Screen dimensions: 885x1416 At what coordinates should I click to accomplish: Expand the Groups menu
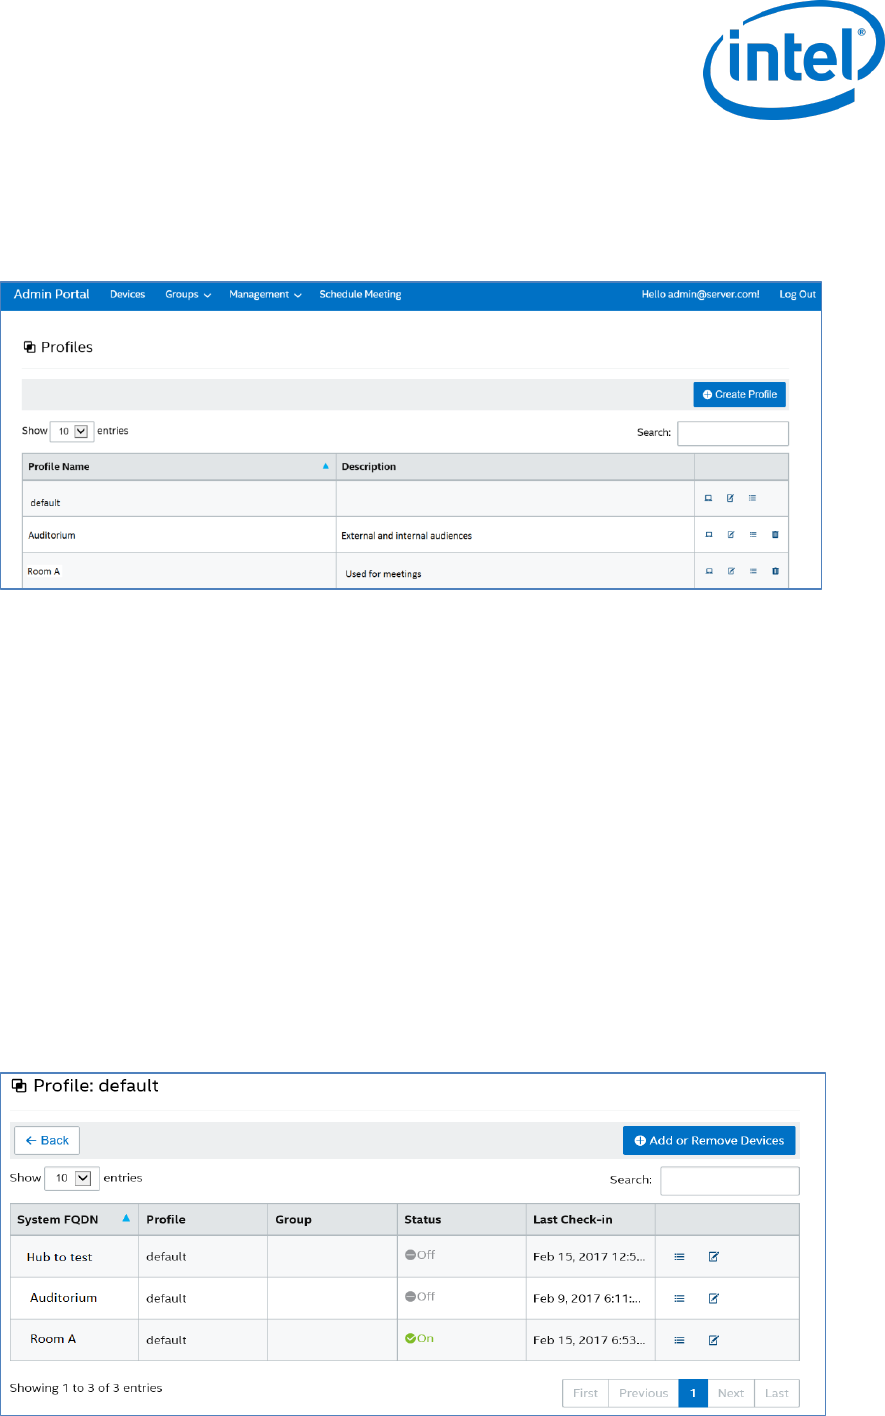coord(188,295)
